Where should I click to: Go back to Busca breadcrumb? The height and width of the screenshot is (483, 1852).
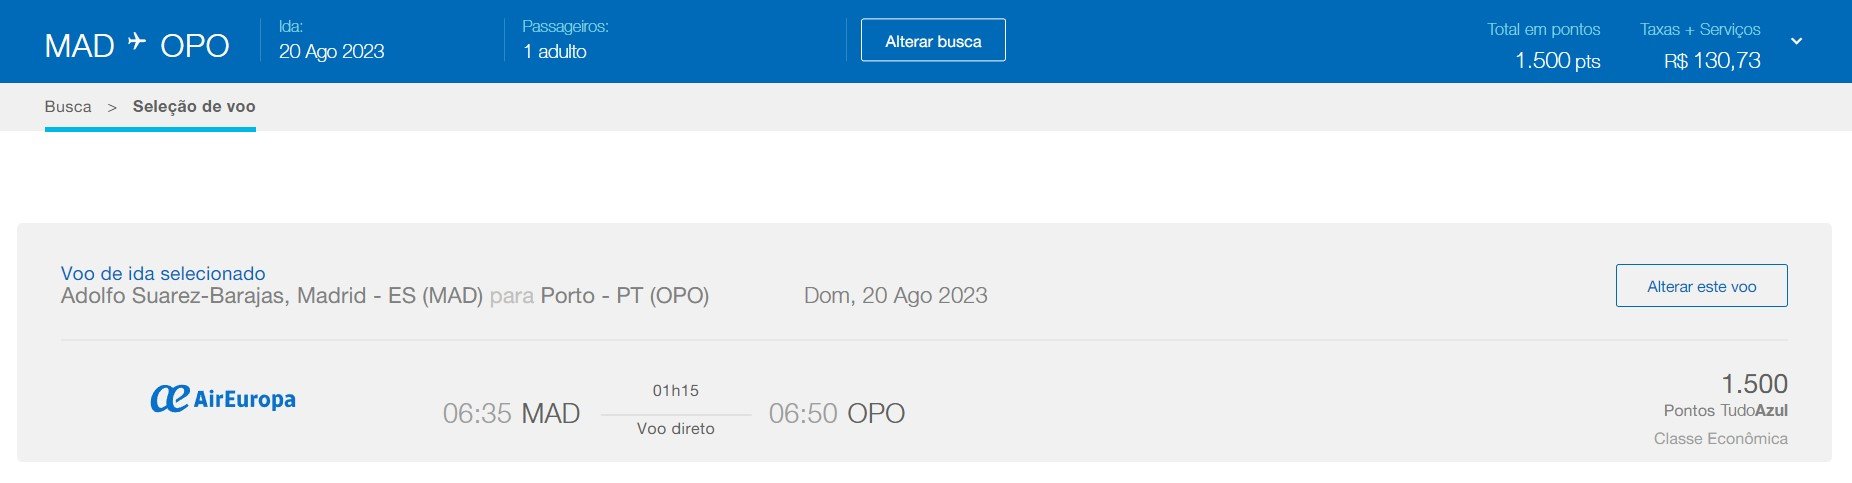tap(68, 107)
